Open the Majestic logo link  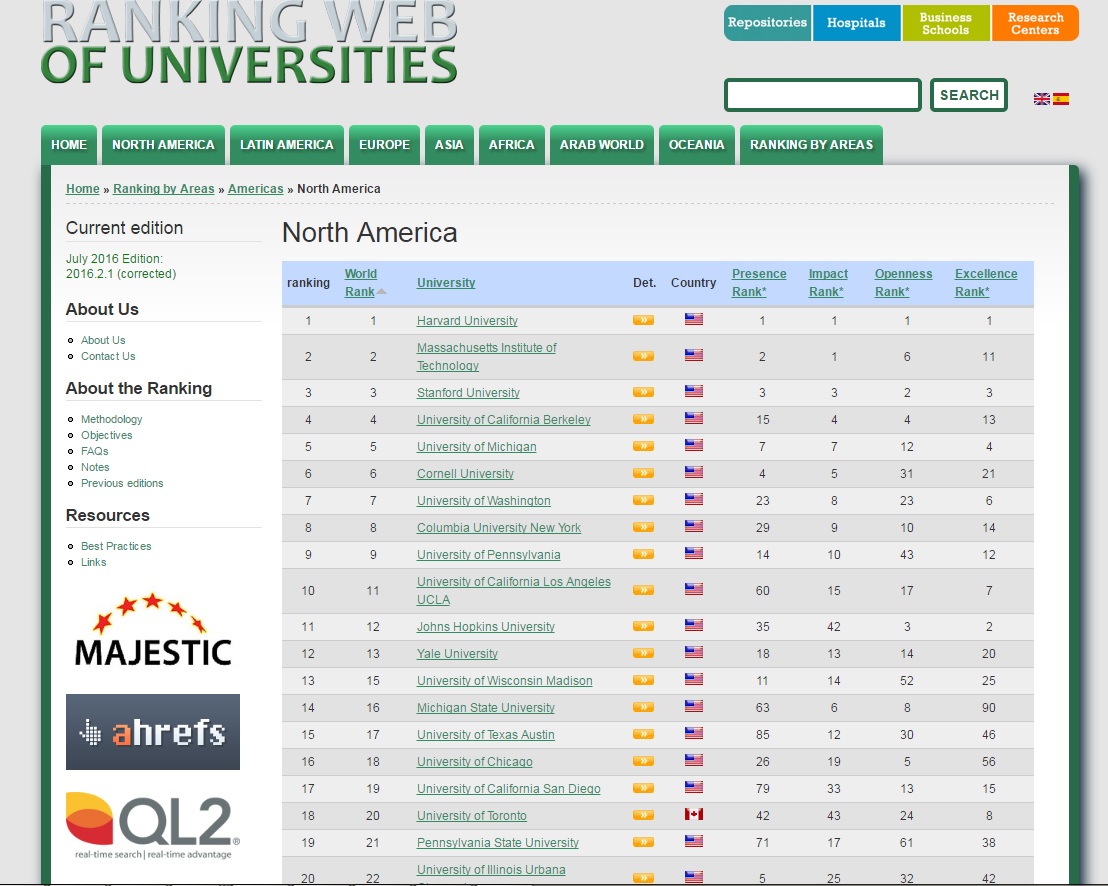(x=153, y=630)
